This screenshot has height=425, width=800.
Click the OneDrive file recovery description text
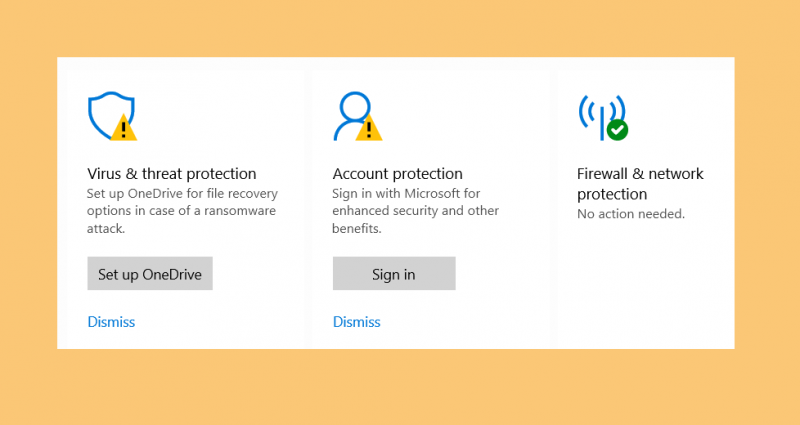click(x=182, y=211)
